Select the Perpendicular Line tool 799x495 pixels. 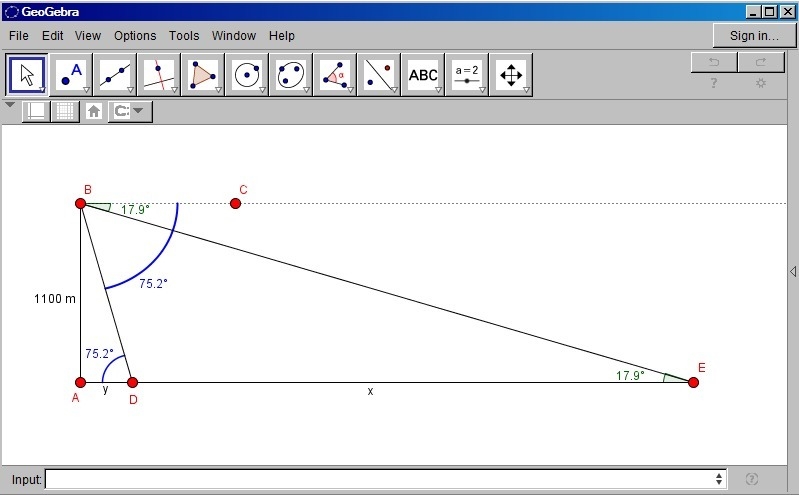click(x=158, y=75)
